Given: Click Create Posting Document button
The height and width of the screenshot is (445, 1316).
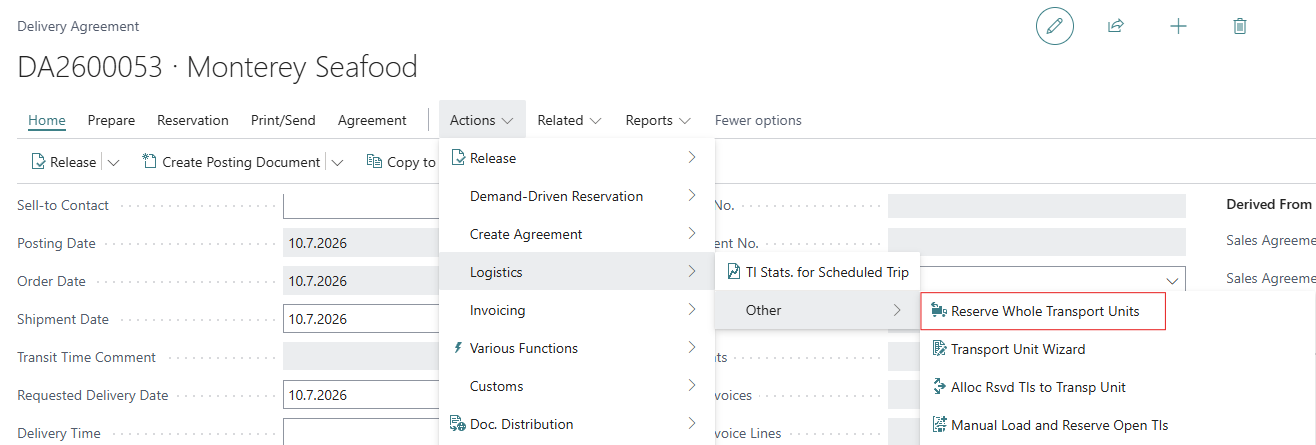Looking at the screenshot, I should (232, 162).
